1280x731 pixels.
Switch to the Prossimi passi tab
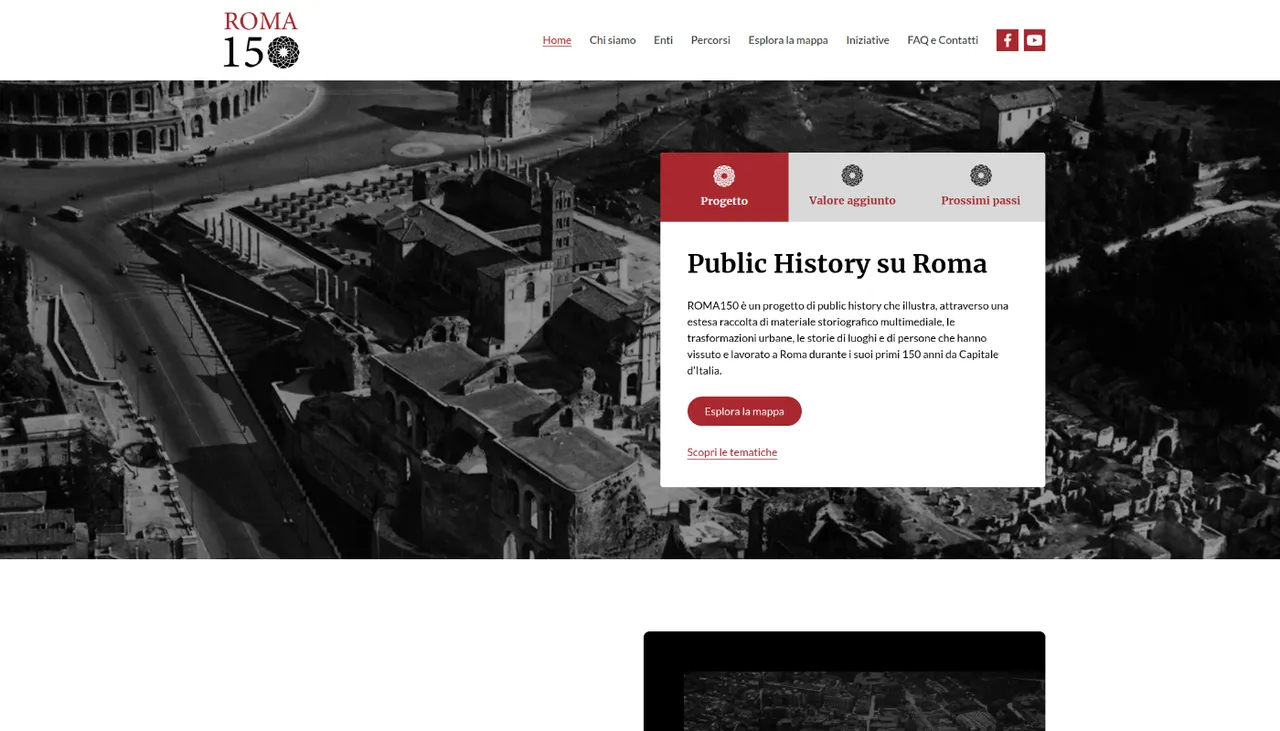coord(981,187)
